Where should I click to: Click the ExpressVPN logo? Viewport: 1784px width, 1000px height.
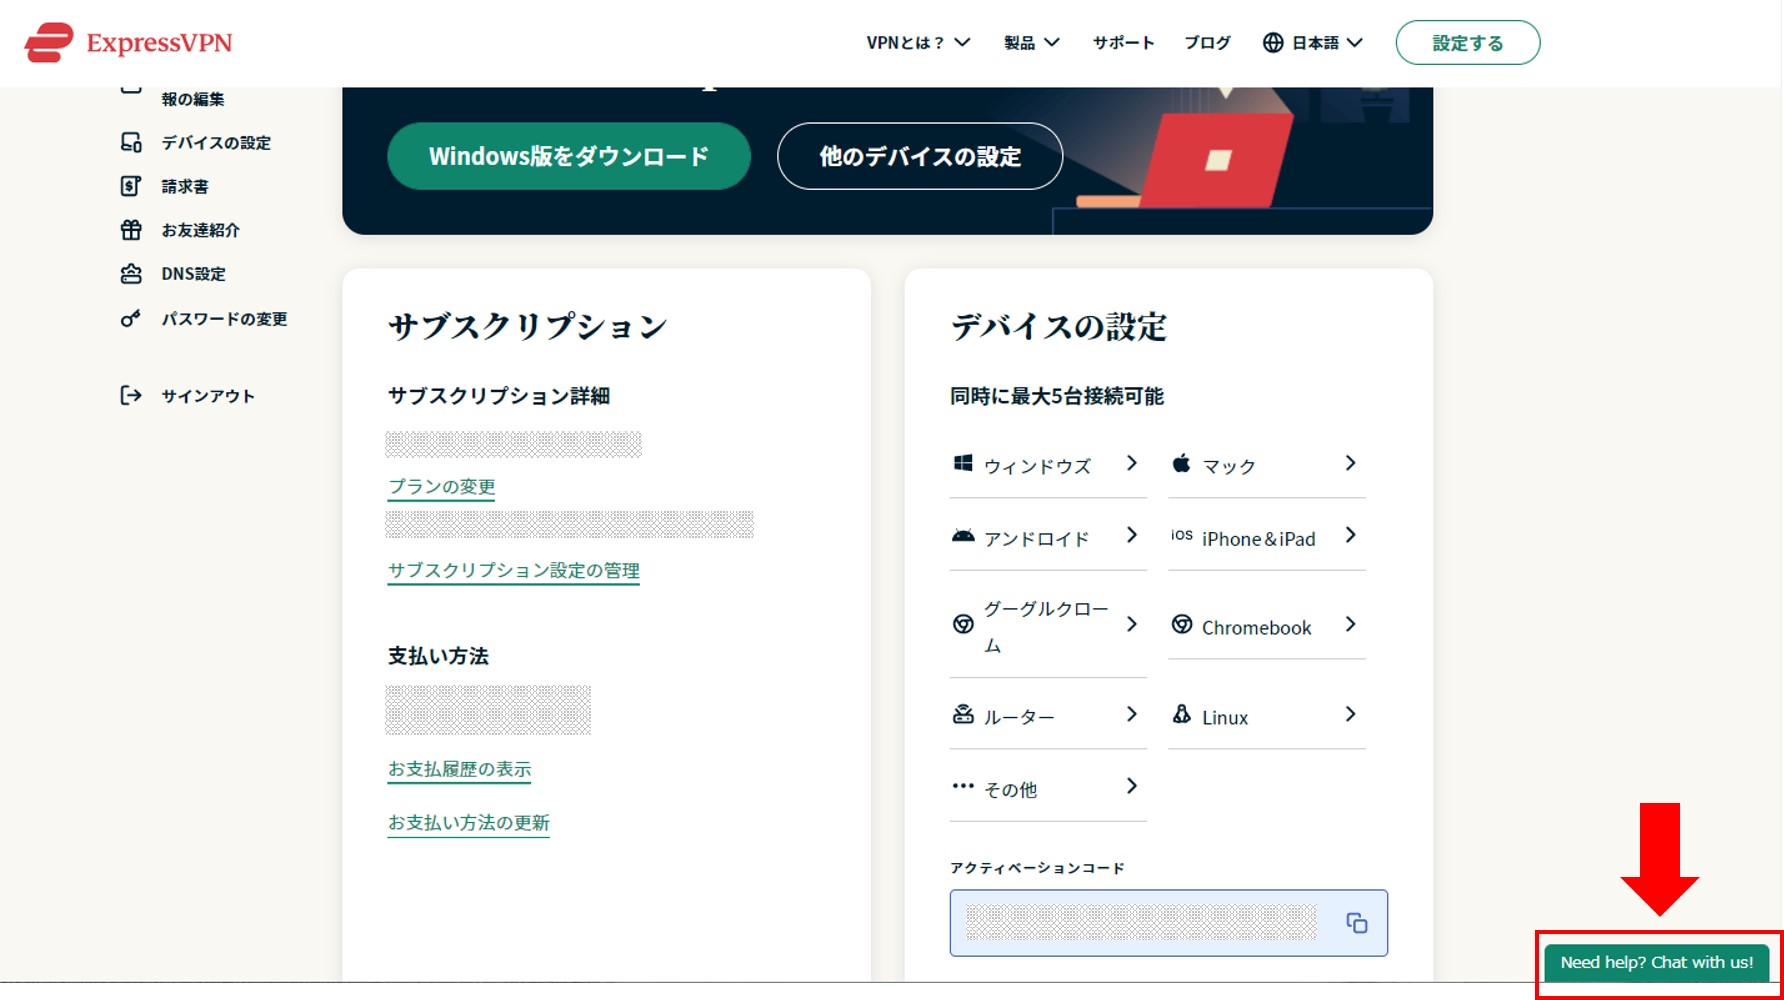pyautogui.click(x=128, y=42)
